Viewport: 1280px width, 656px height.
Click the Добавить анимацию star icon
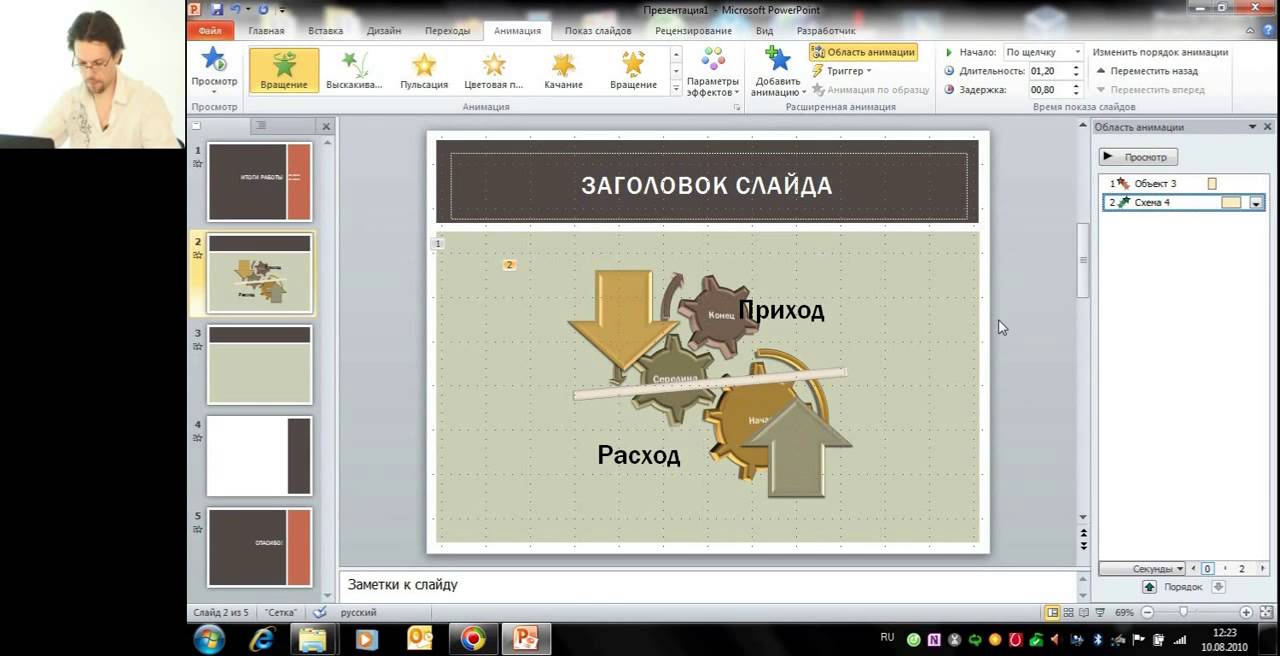tap(778, 58)
